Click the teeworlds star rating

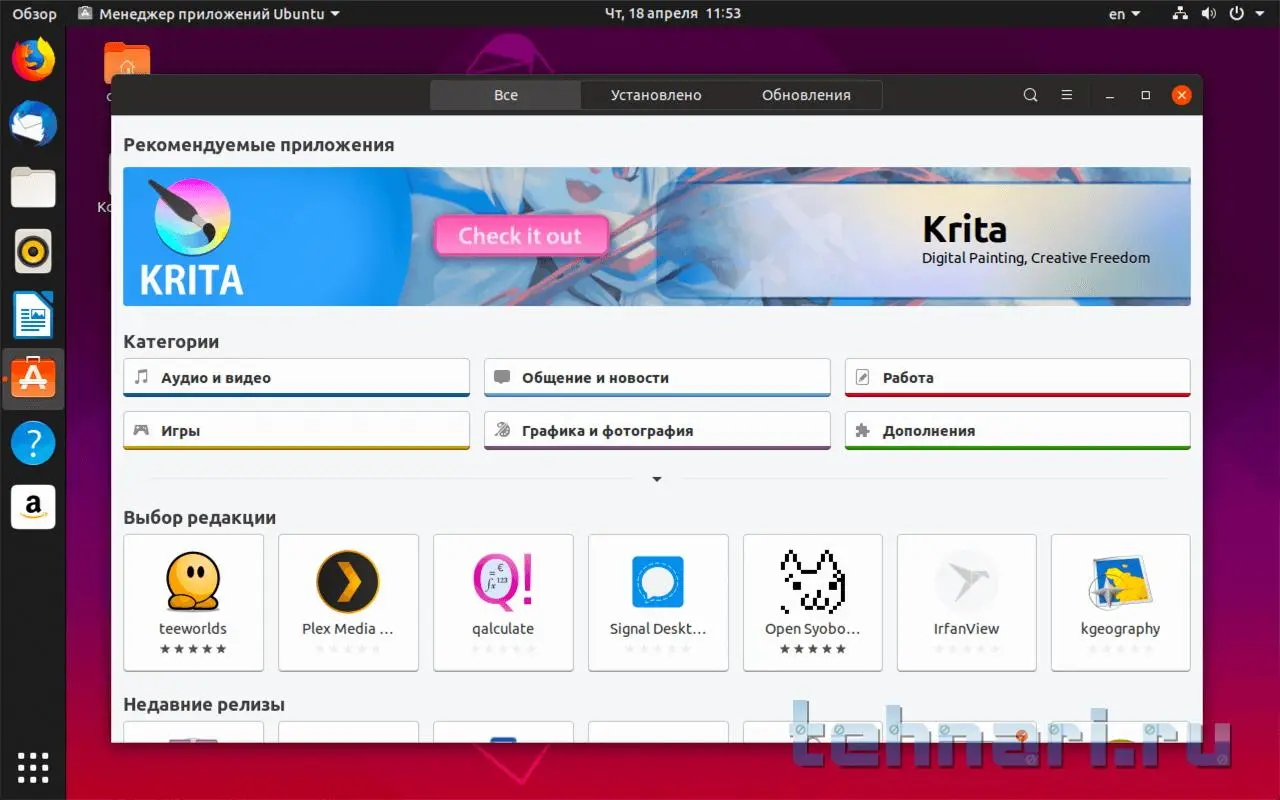(x=193, y=649)
